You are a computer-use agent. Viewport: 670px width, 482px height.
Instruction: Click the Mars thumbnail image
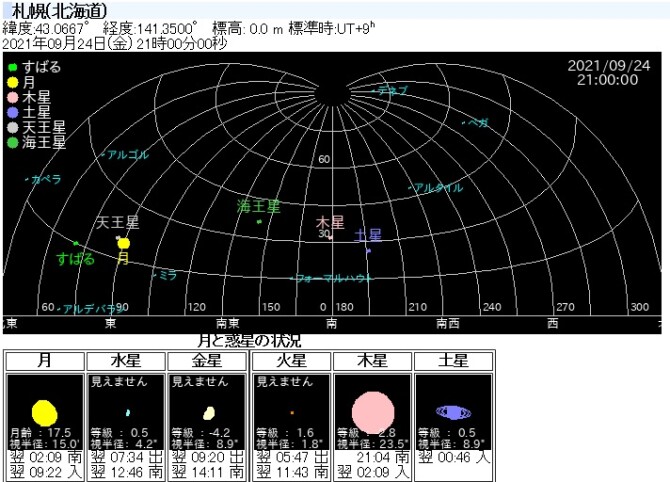292,413
